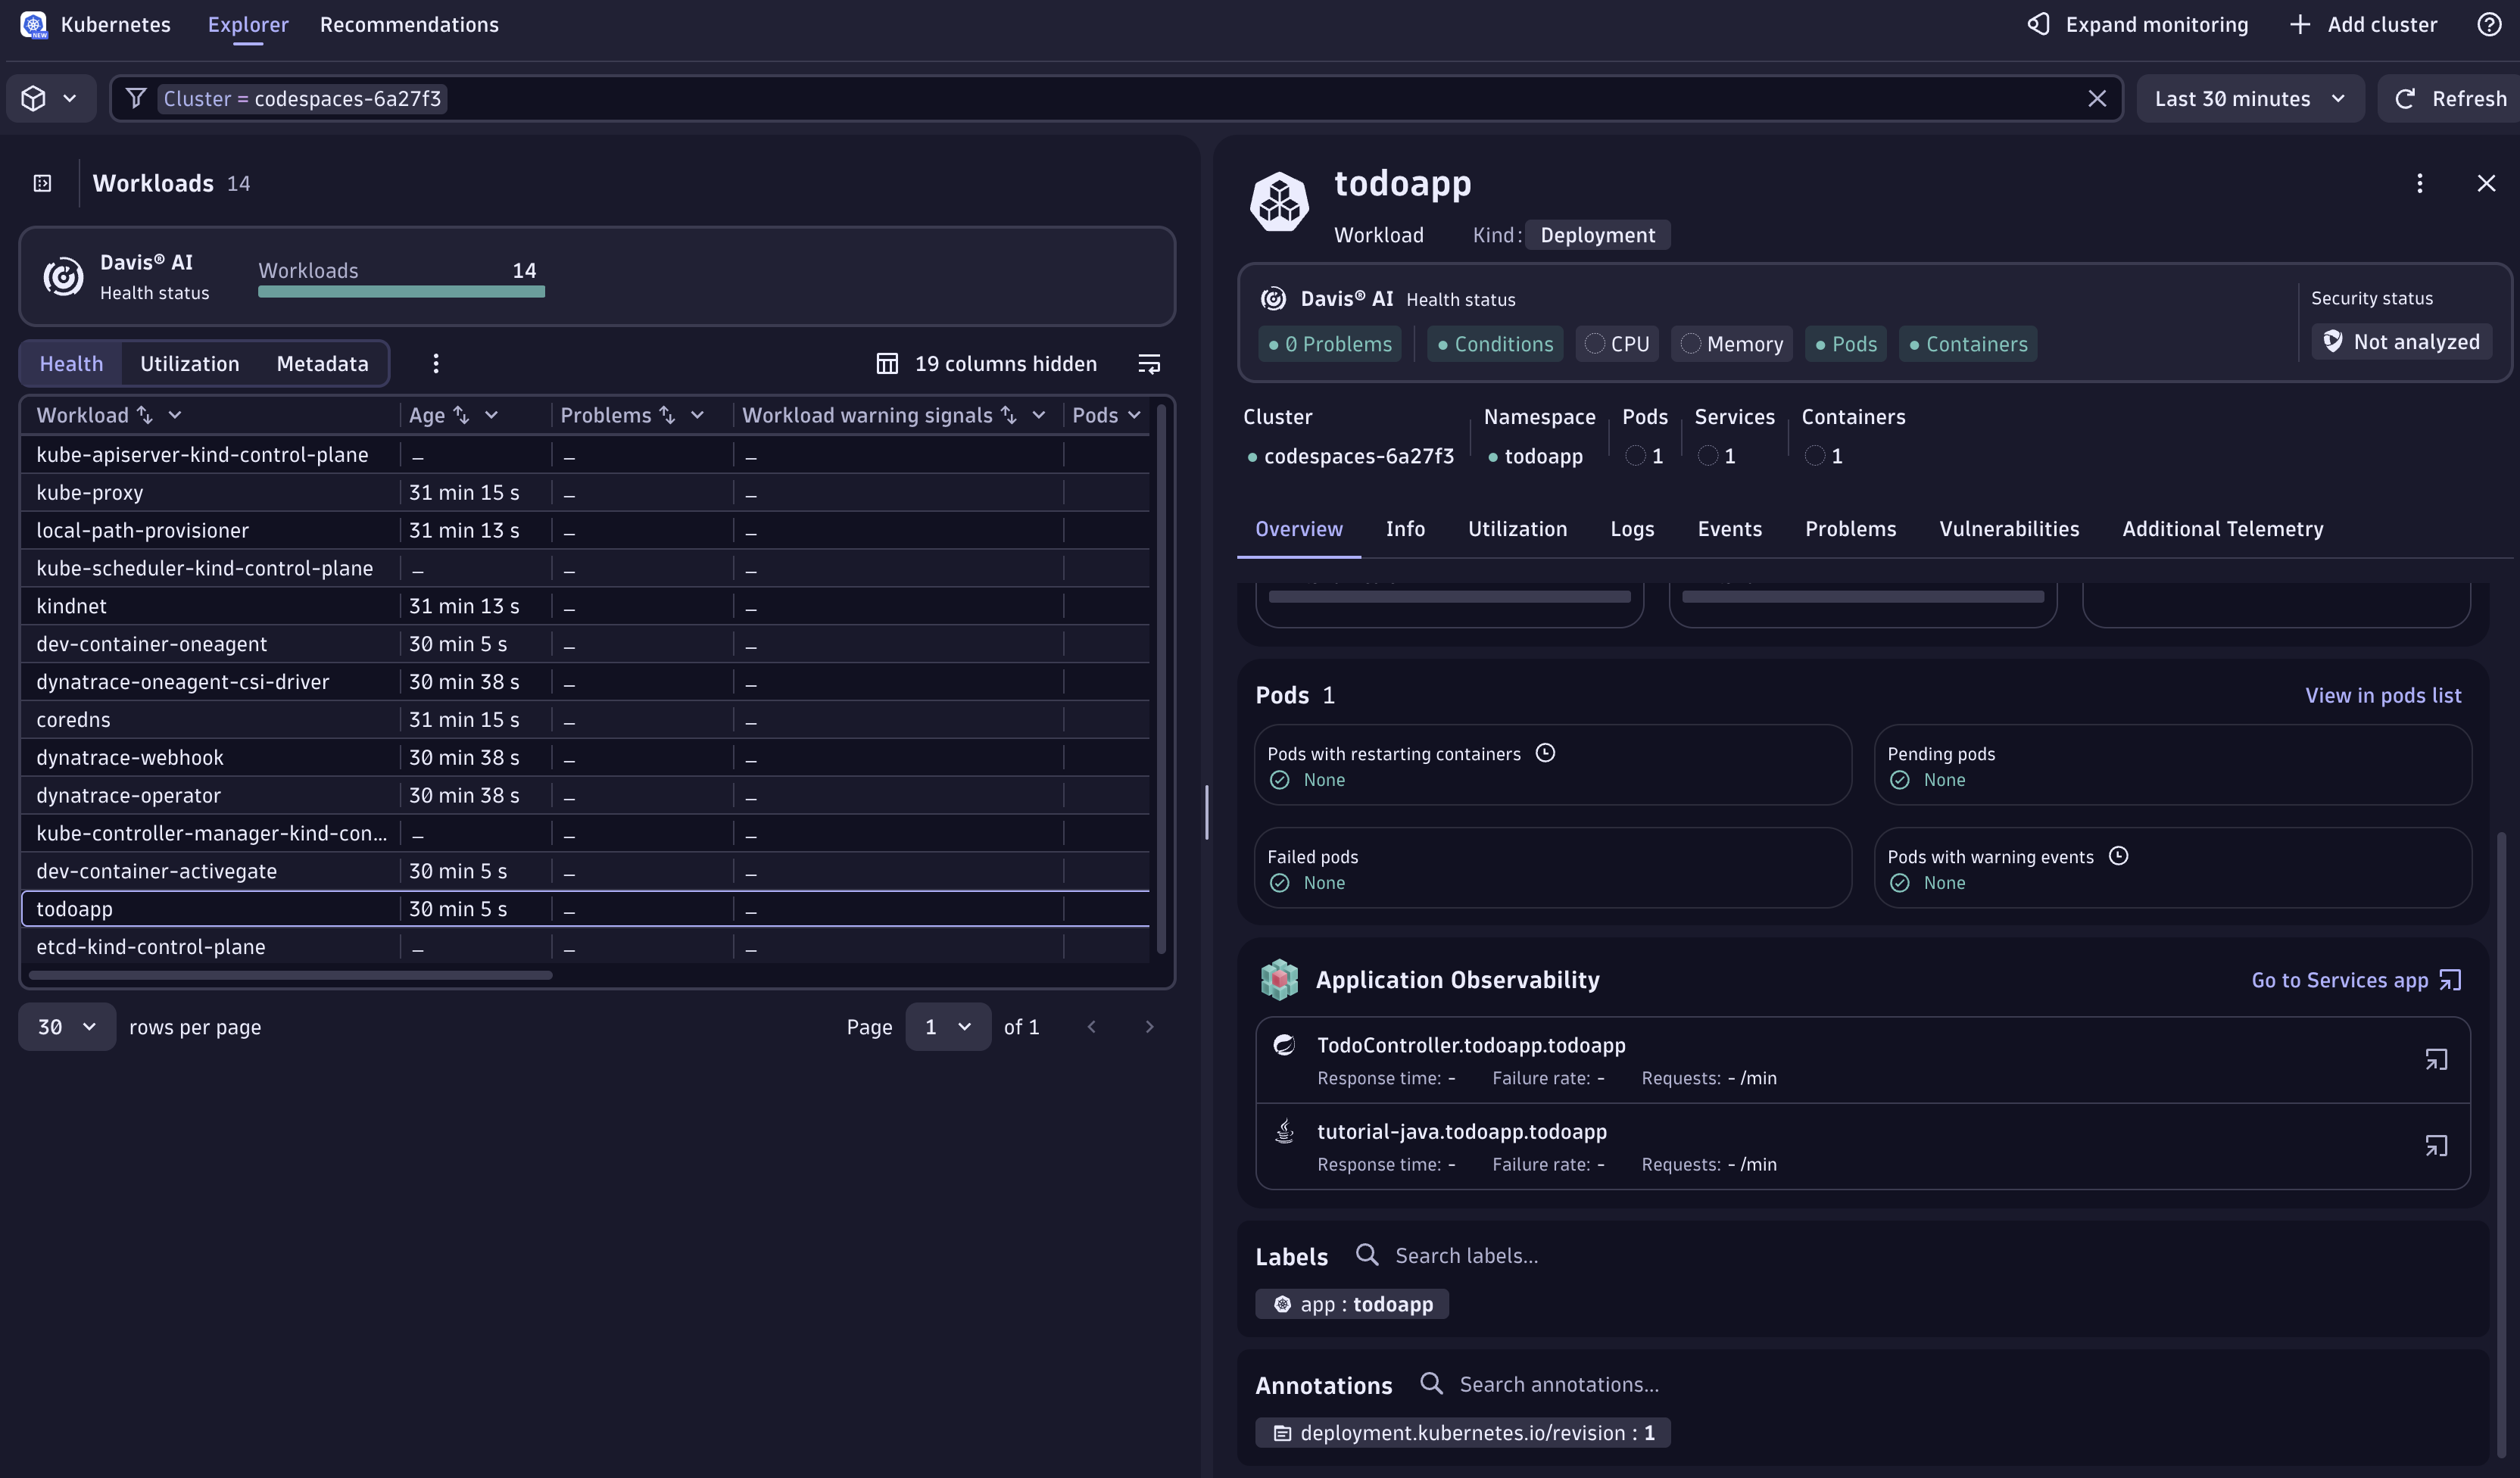
Task: Expand Pods column header chevron
Action: coord(1134,414)
